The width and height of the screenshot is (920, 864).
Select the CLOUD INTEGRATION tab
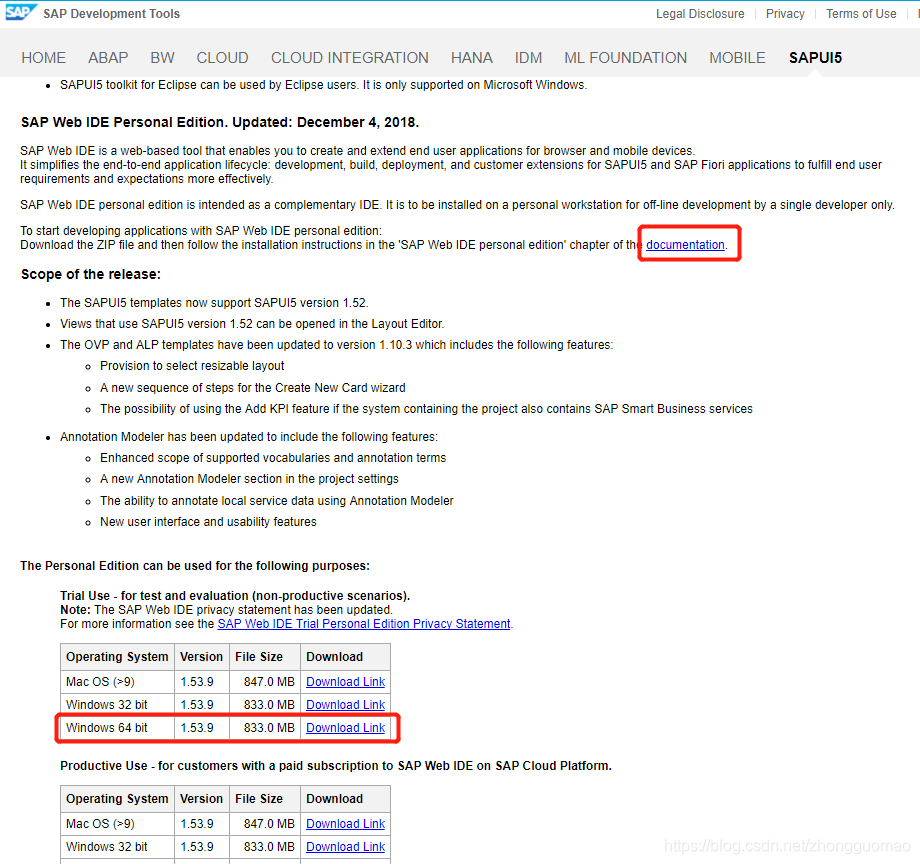point(350,57)
